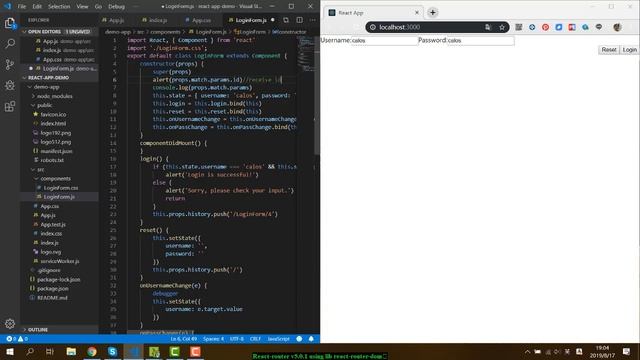Open Task View on the taskbar
The width and height of the screenshot is (640, 360).
(50, 351)
